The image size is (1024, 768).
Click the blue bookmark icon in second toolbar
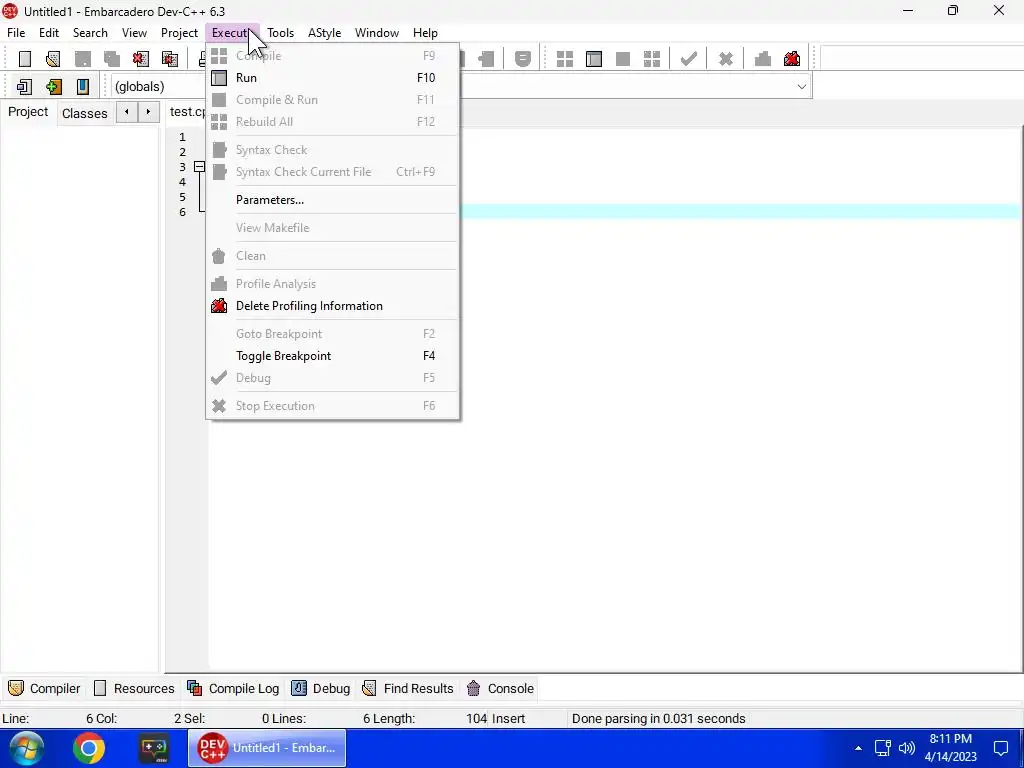tap(82, 86)
